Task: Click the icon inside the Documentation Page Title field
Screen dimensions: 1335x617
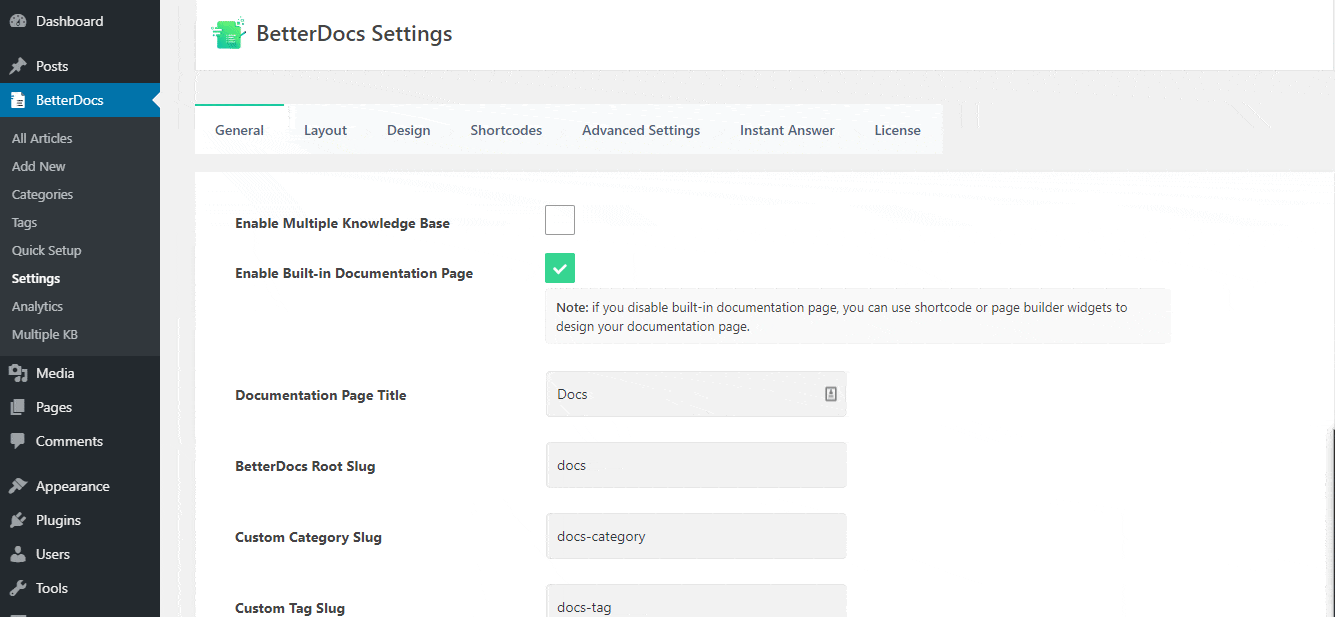Action: (829, 393)
